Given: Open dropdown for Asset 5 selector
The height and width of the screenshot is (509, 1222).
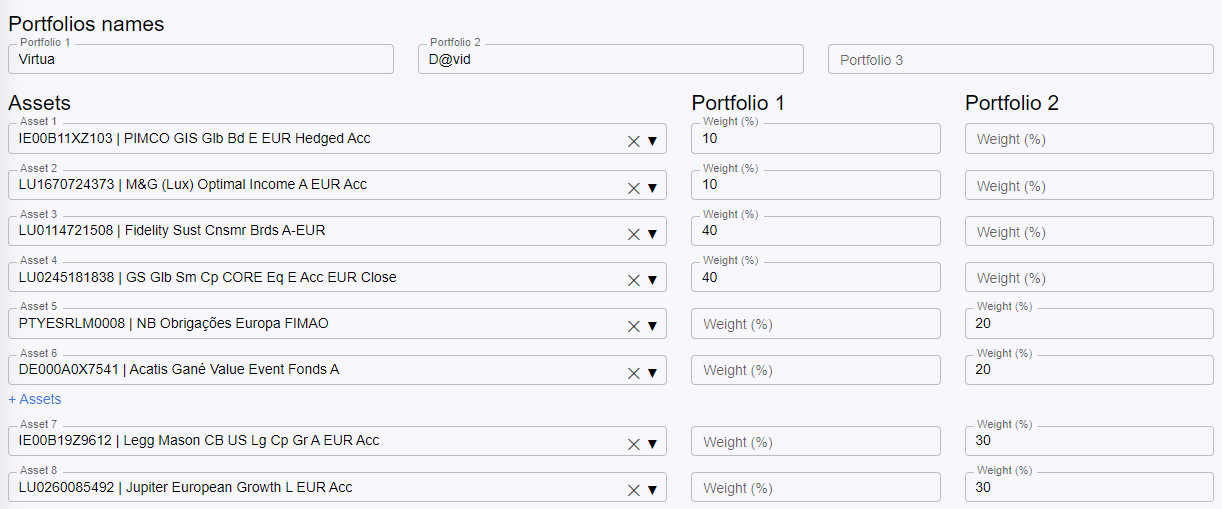Looking at the screenshot, I should pos(652,325).
